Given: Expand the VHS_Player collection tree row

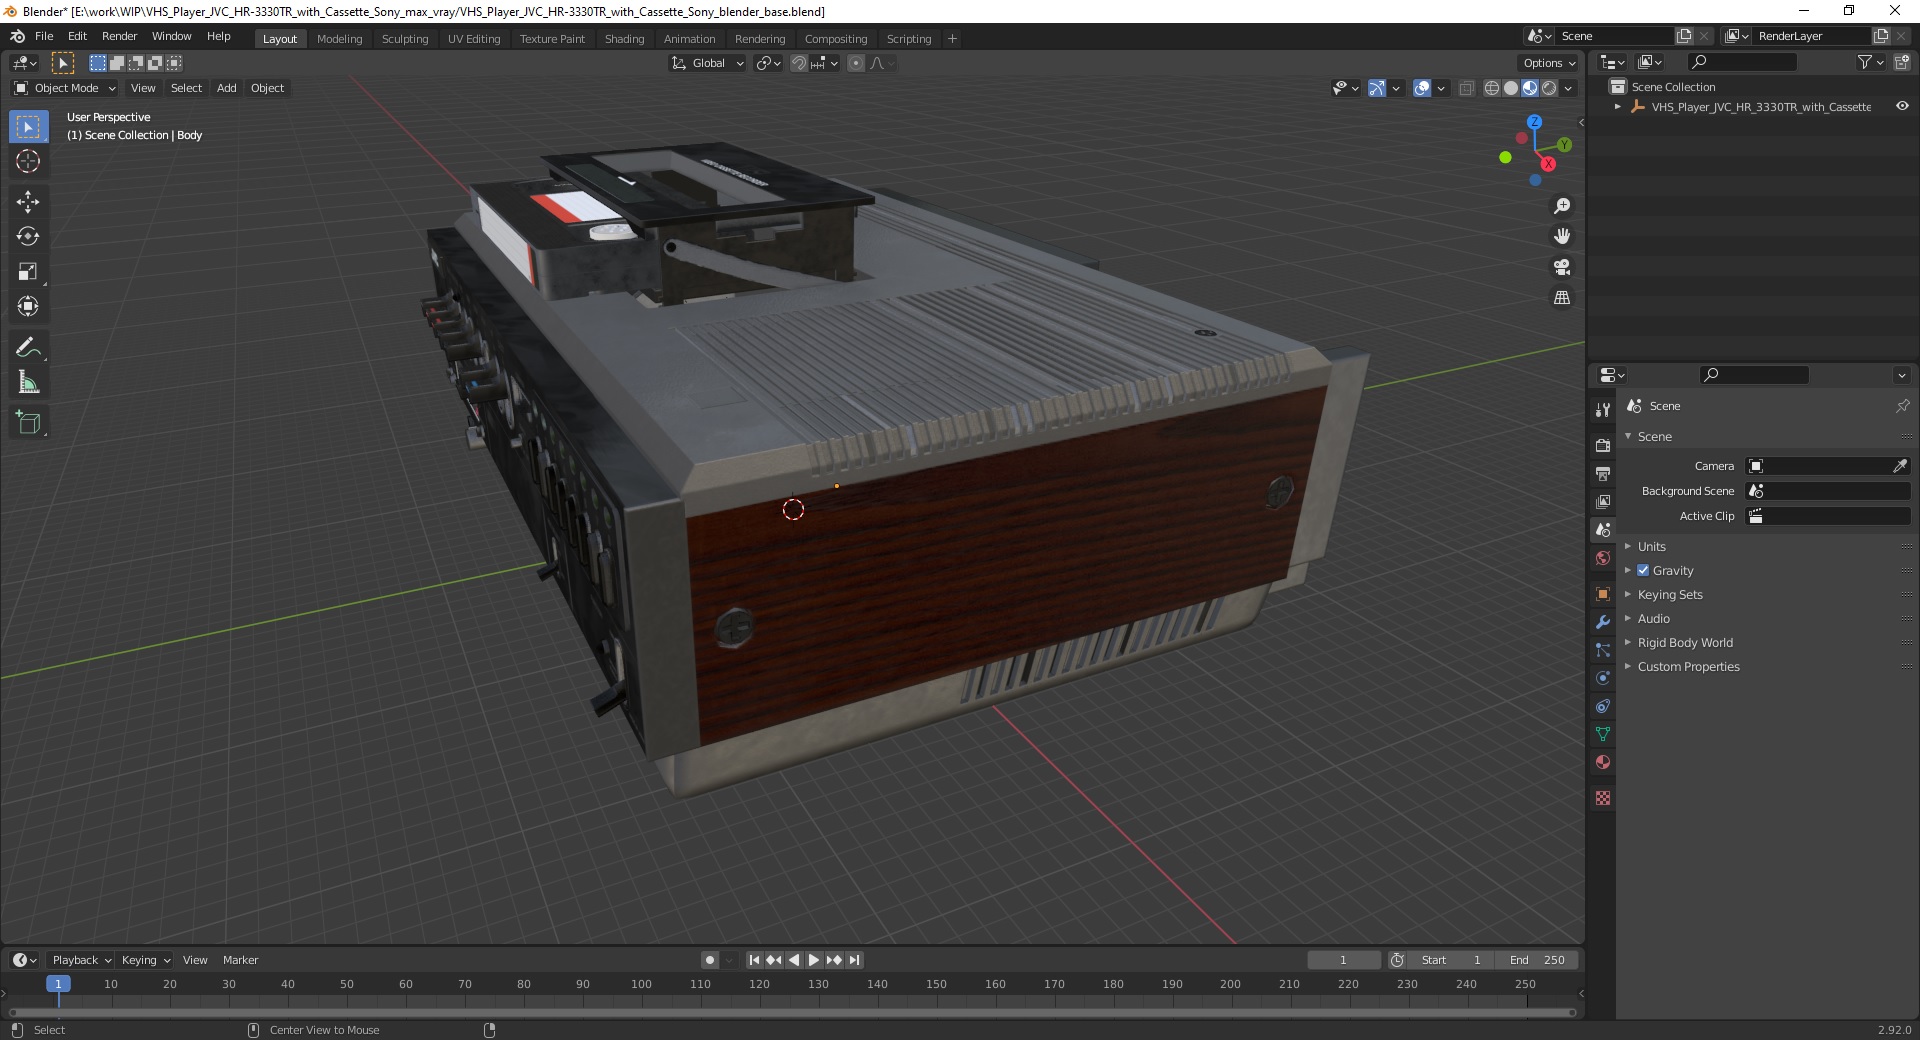Looking at the screenshot, I should (1617, 107).
